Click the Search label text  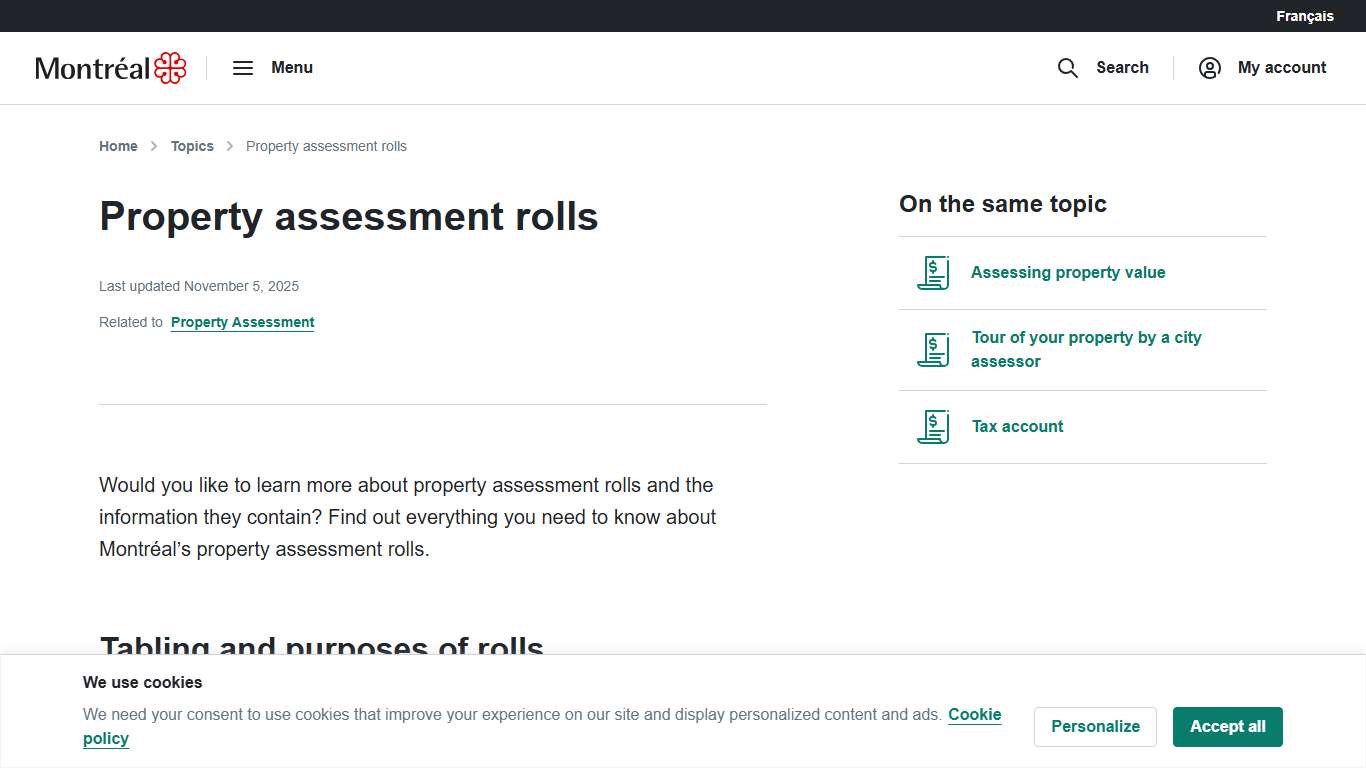coord(1122,67)
